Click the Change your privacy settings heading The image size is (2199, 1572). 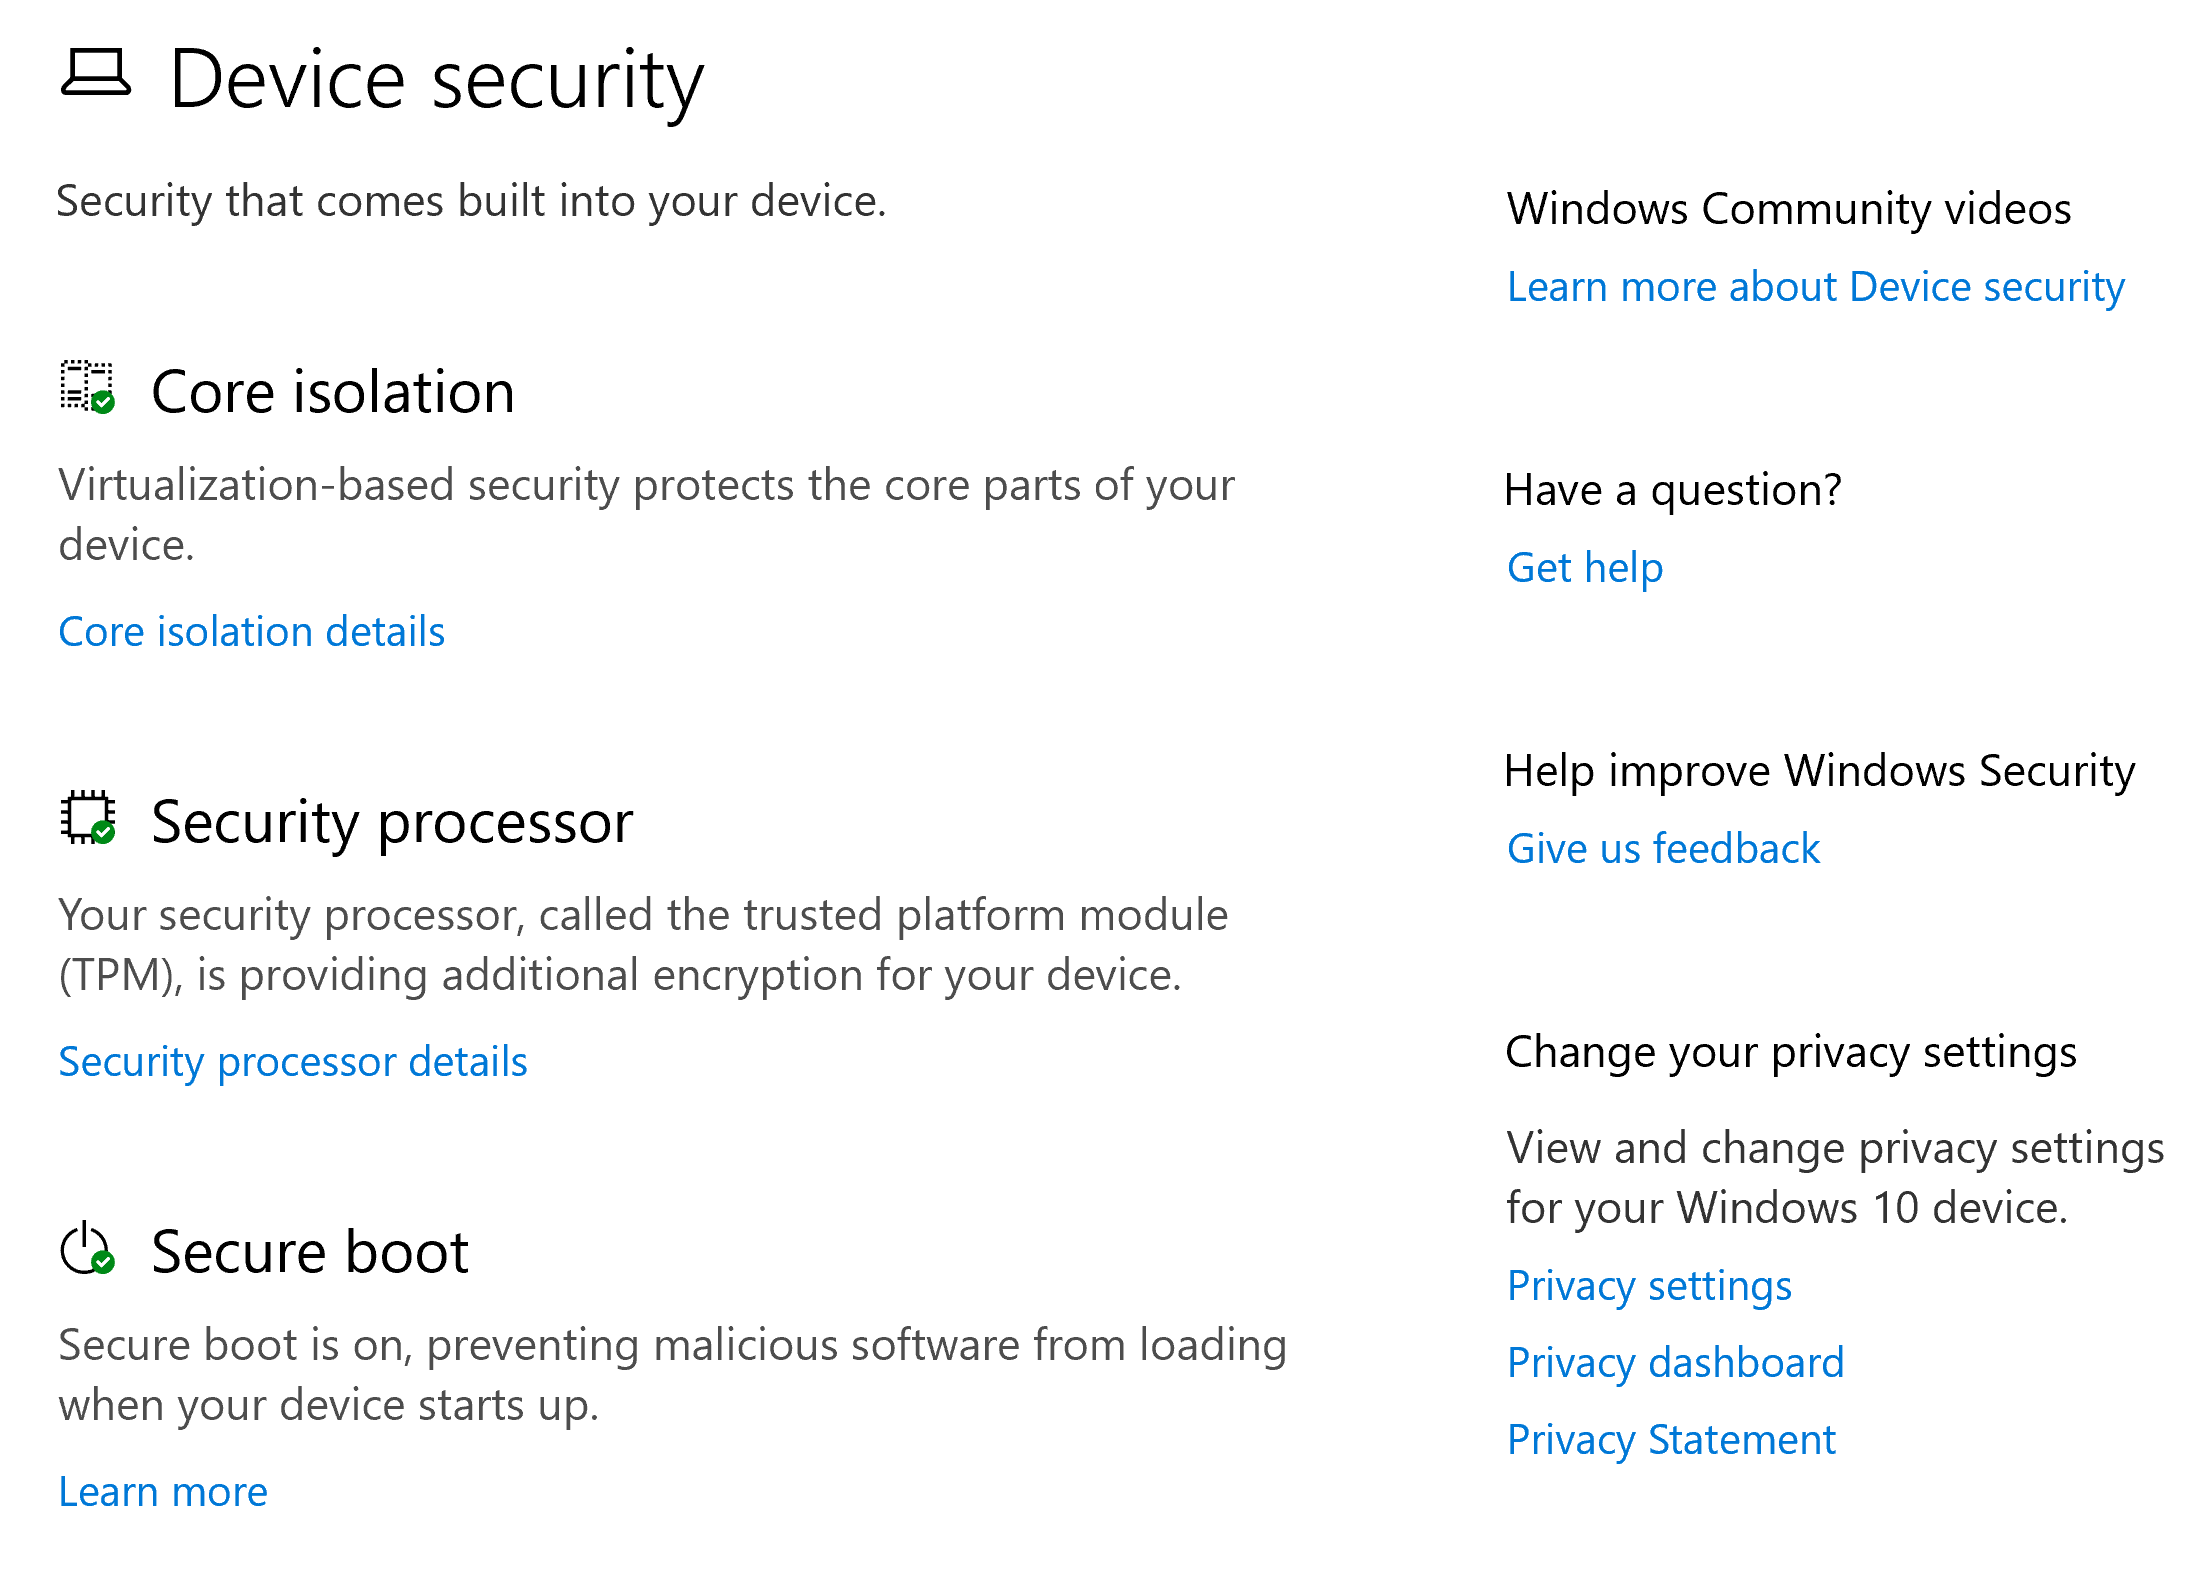pyautogui.click(x=1791, y=1053)
